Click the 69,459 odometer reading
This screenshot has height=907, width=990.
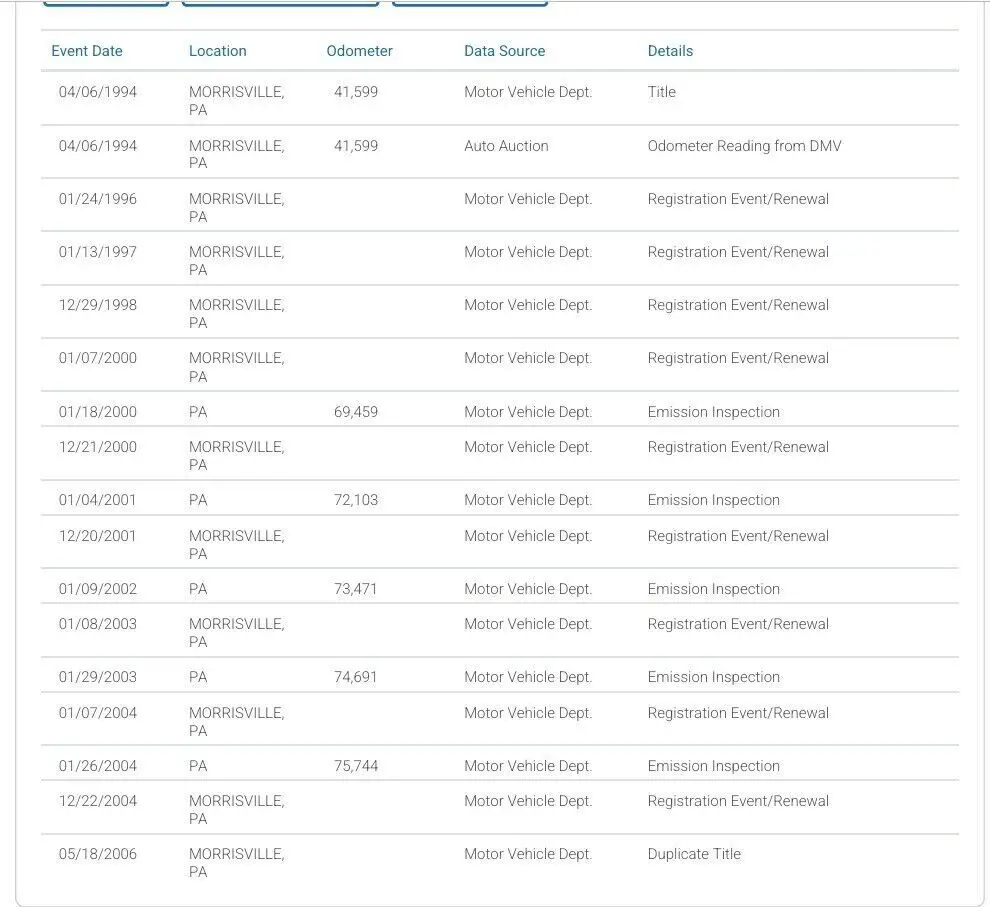tap(356, 412)
